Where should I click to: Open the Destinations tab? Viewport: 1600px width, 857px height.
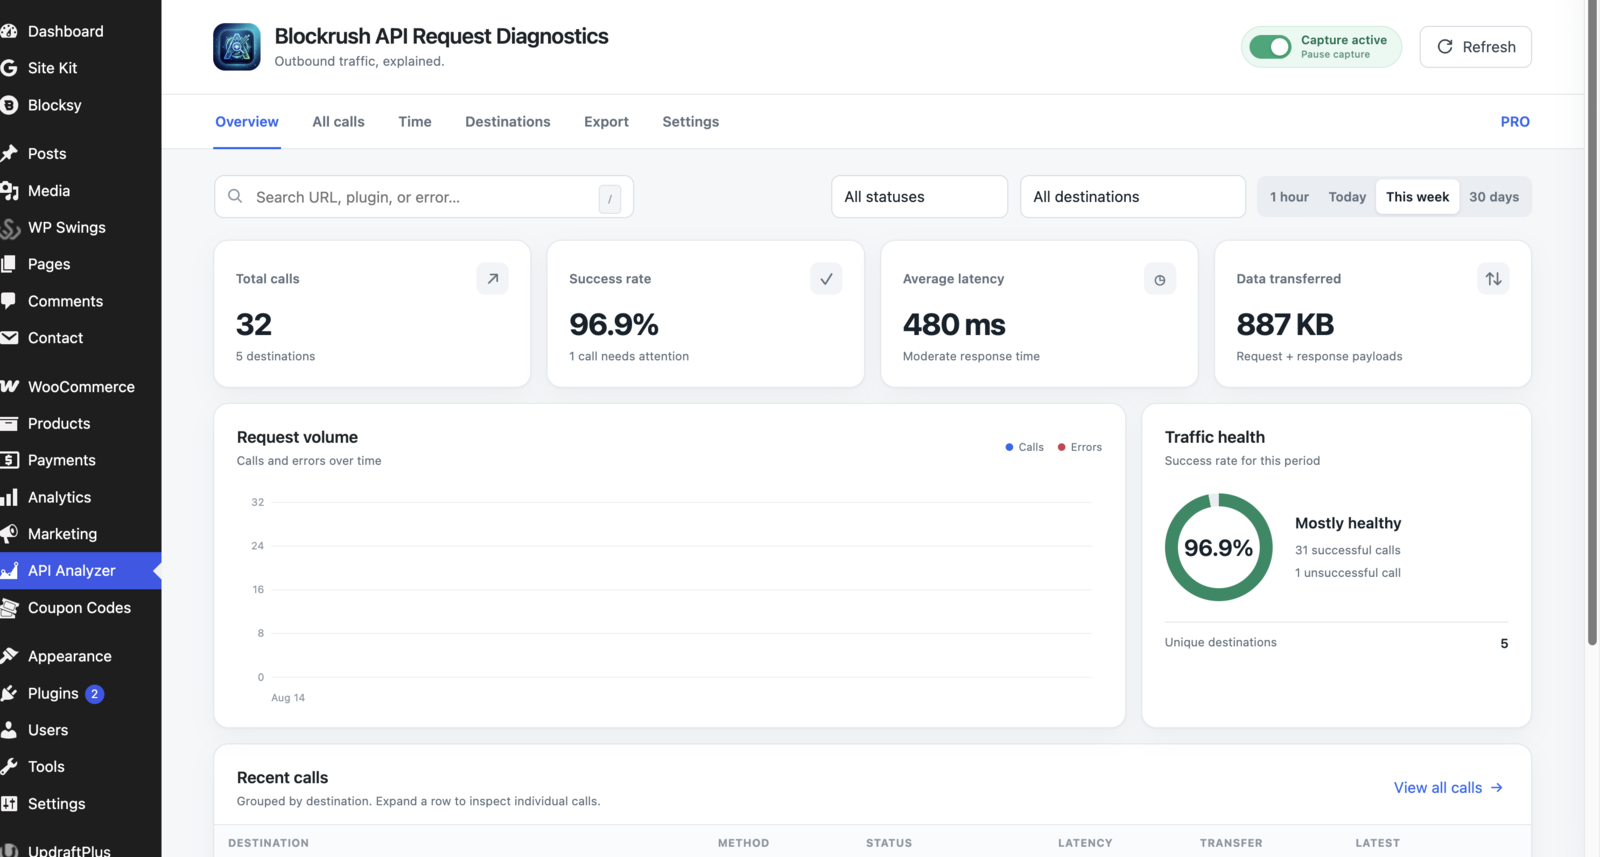coord(508,122)
